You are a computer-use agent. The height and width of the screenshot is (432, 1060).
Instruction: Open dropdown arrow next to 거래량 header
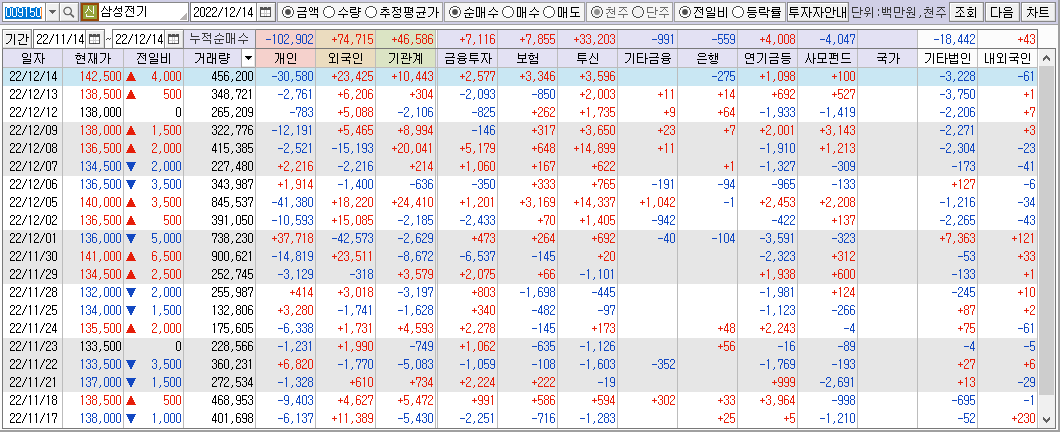click(x=248, y=59)
